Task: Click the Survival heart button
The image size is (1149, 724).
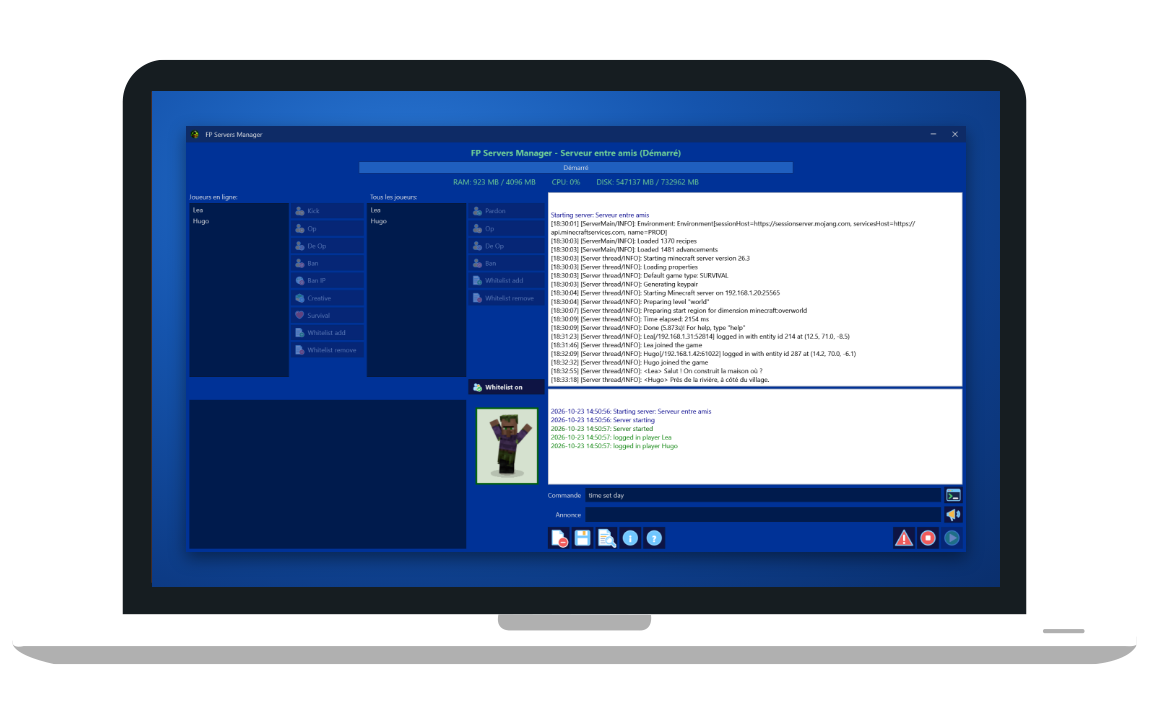Action: click(x=328, y=315)
